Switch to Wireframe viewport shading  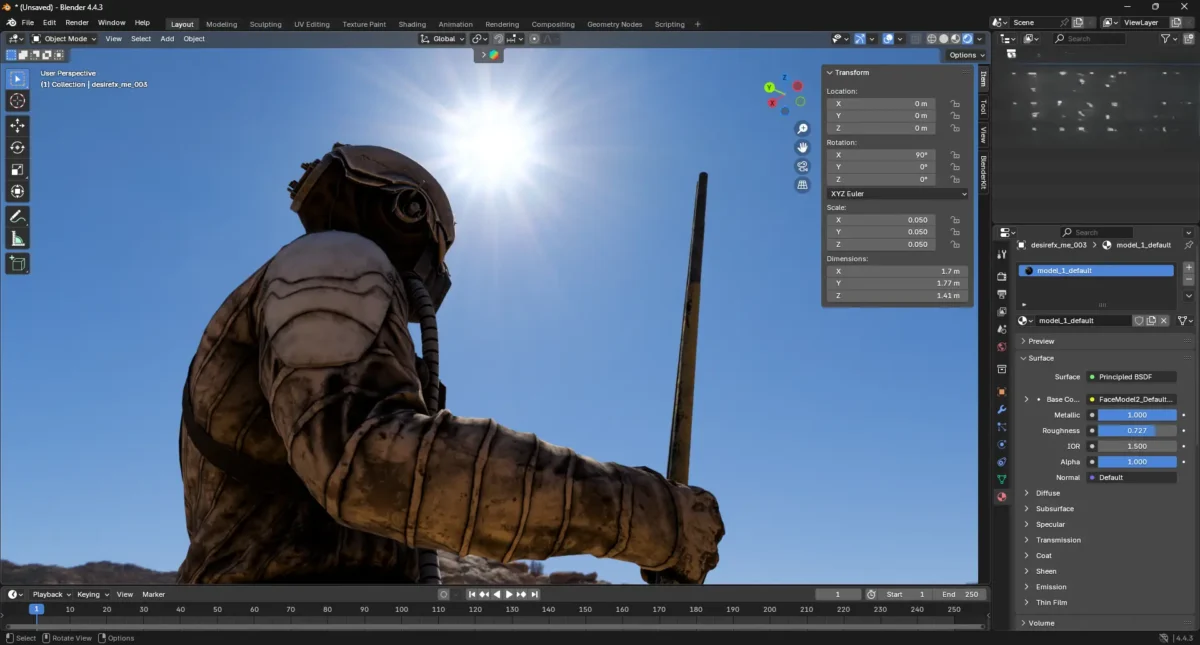tap(931, 39)
